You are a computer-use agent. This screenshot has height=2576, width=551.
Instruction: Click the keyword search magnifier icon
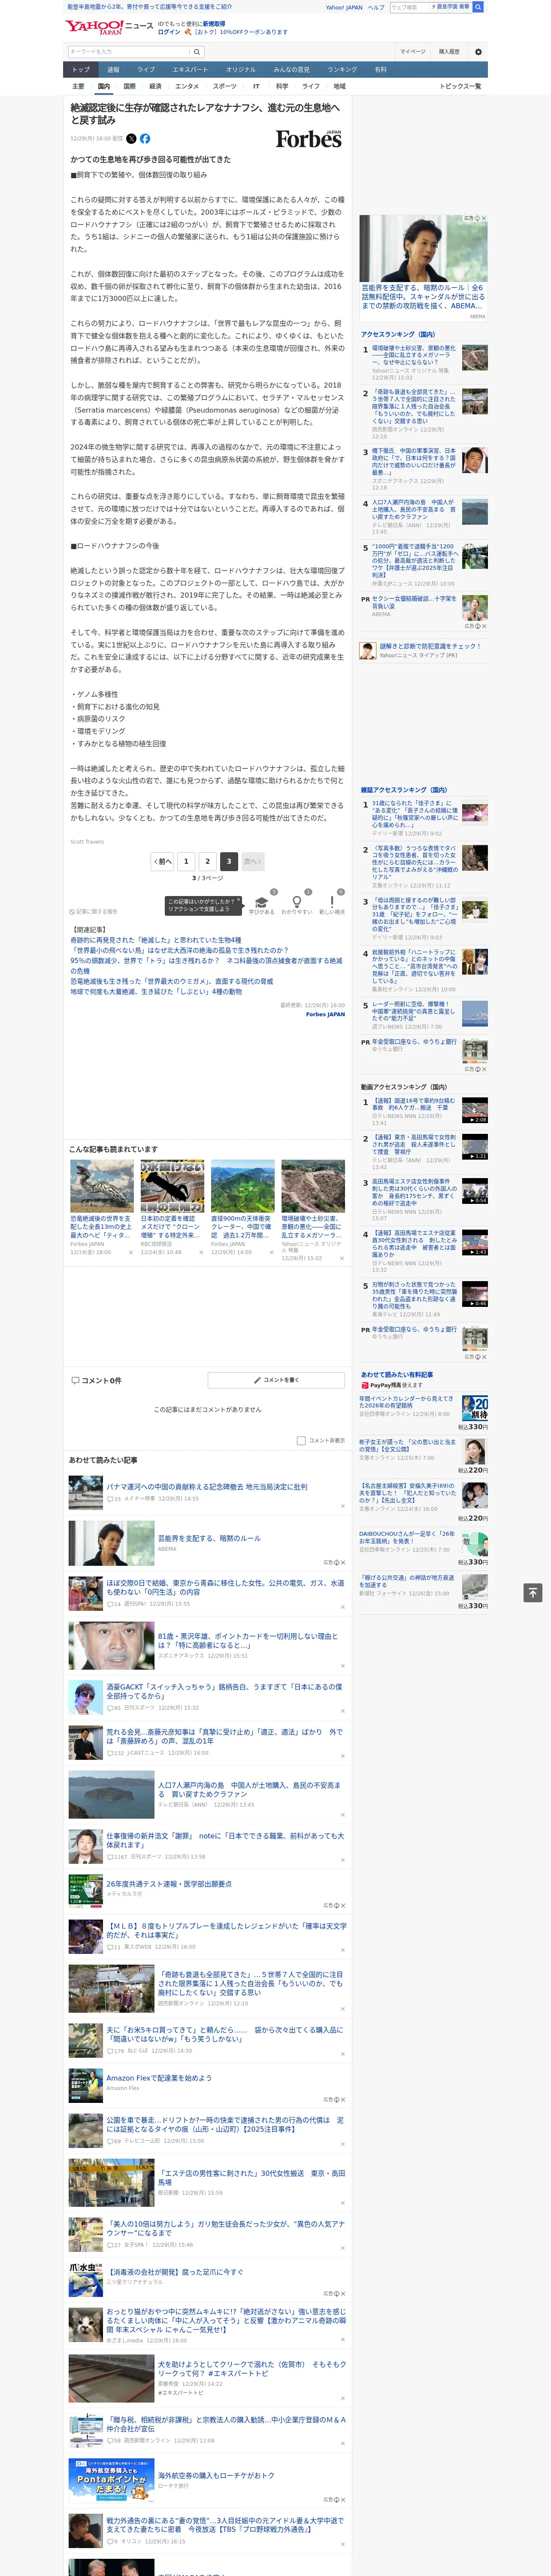(x=197, y=52)
